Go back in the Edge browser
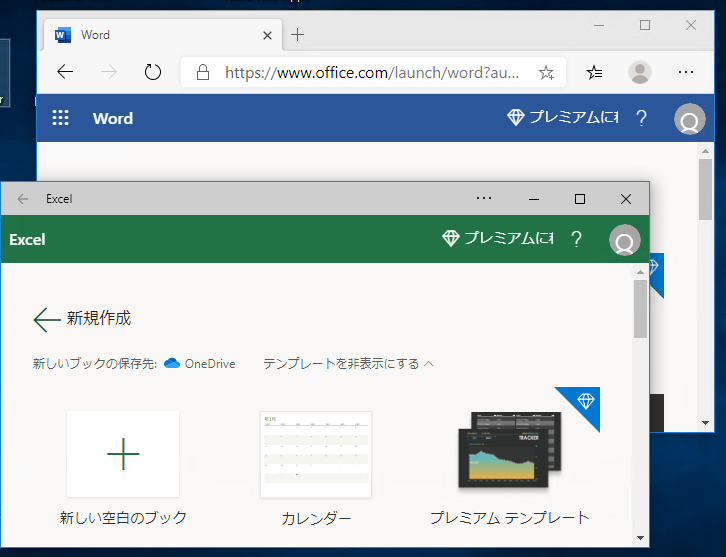Viewport: 726px width, 557px height. [65, 72]
